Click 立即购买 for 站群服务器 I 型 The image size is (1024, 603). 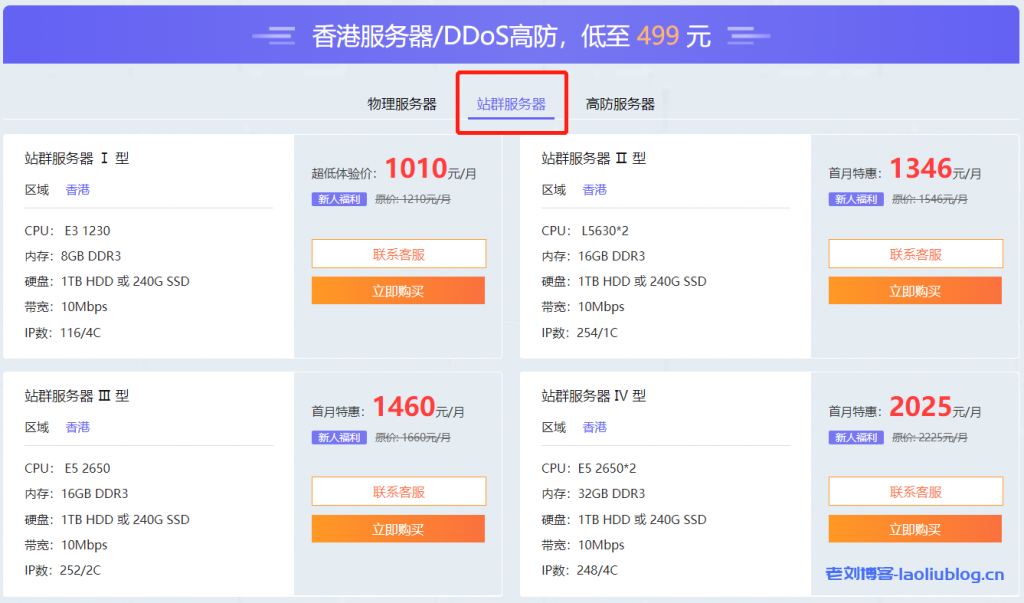[x=398, y=290]
